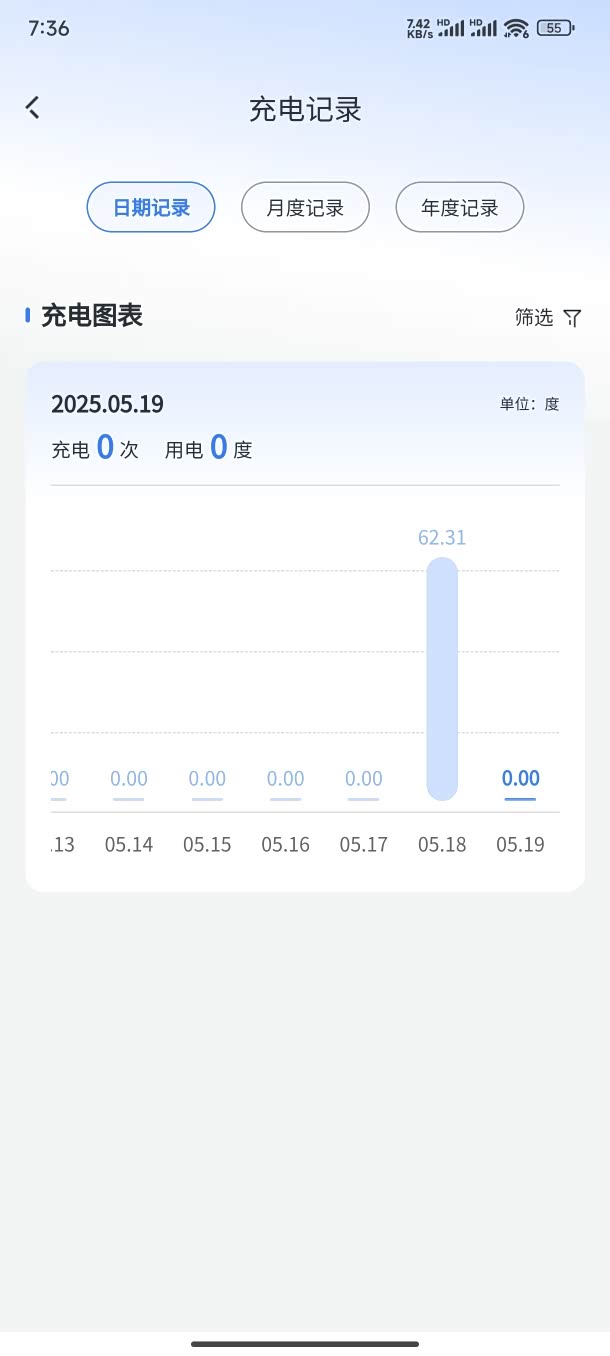This screenshot has width=610, height=1356.
Task: Tap the highlighted 0.00 value above 05.19
Action: [520, 779]
